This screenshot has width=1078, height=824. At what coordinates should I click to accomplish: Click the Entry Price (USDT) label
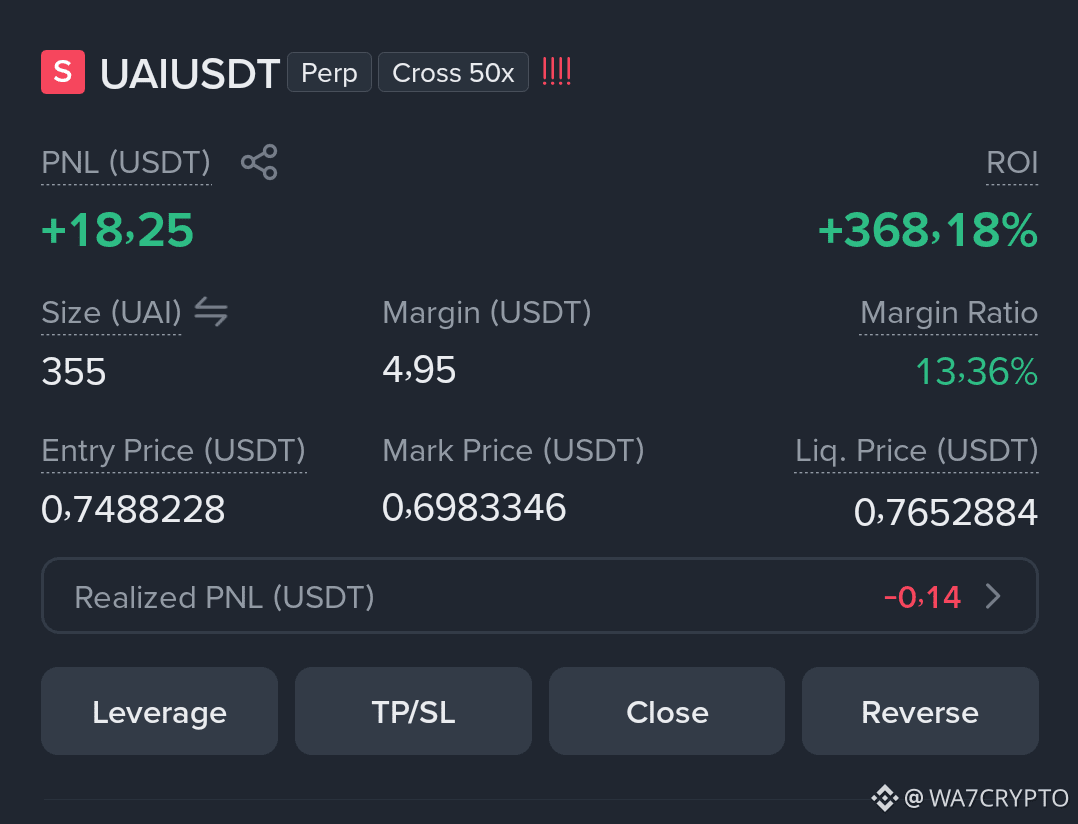coord(173,451)
